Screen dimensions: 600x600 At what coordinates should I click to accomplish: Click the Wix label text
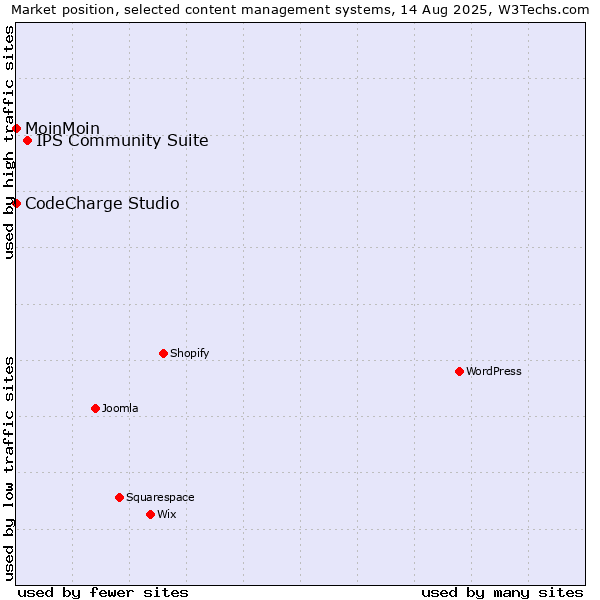click(166, 514)
